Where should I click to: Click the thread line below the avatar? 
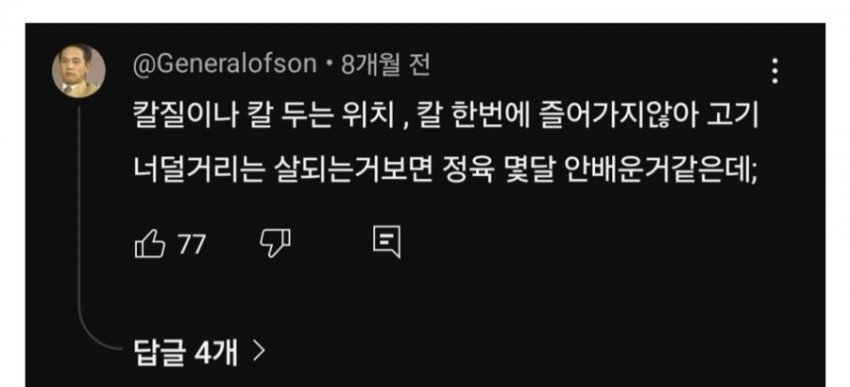pos(79,217)
